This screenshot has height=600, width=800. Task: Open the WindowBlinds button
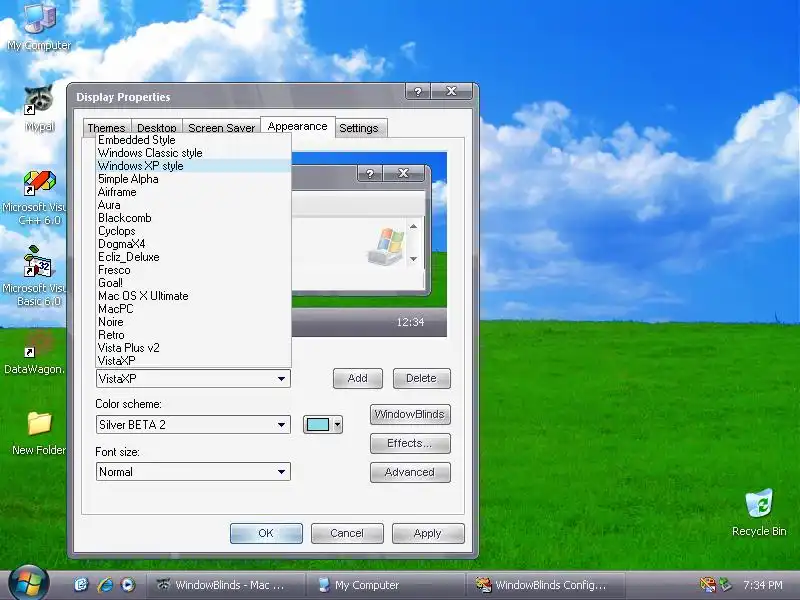[410, 414]
